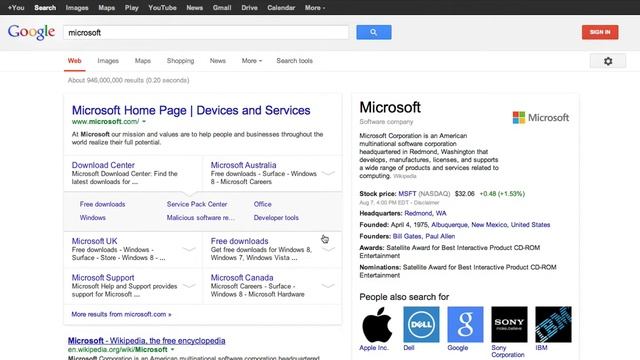Click the blue magnifier search button
Image resolution: width=640 pixels, height=360 pixels.
[x=373, y=32]
